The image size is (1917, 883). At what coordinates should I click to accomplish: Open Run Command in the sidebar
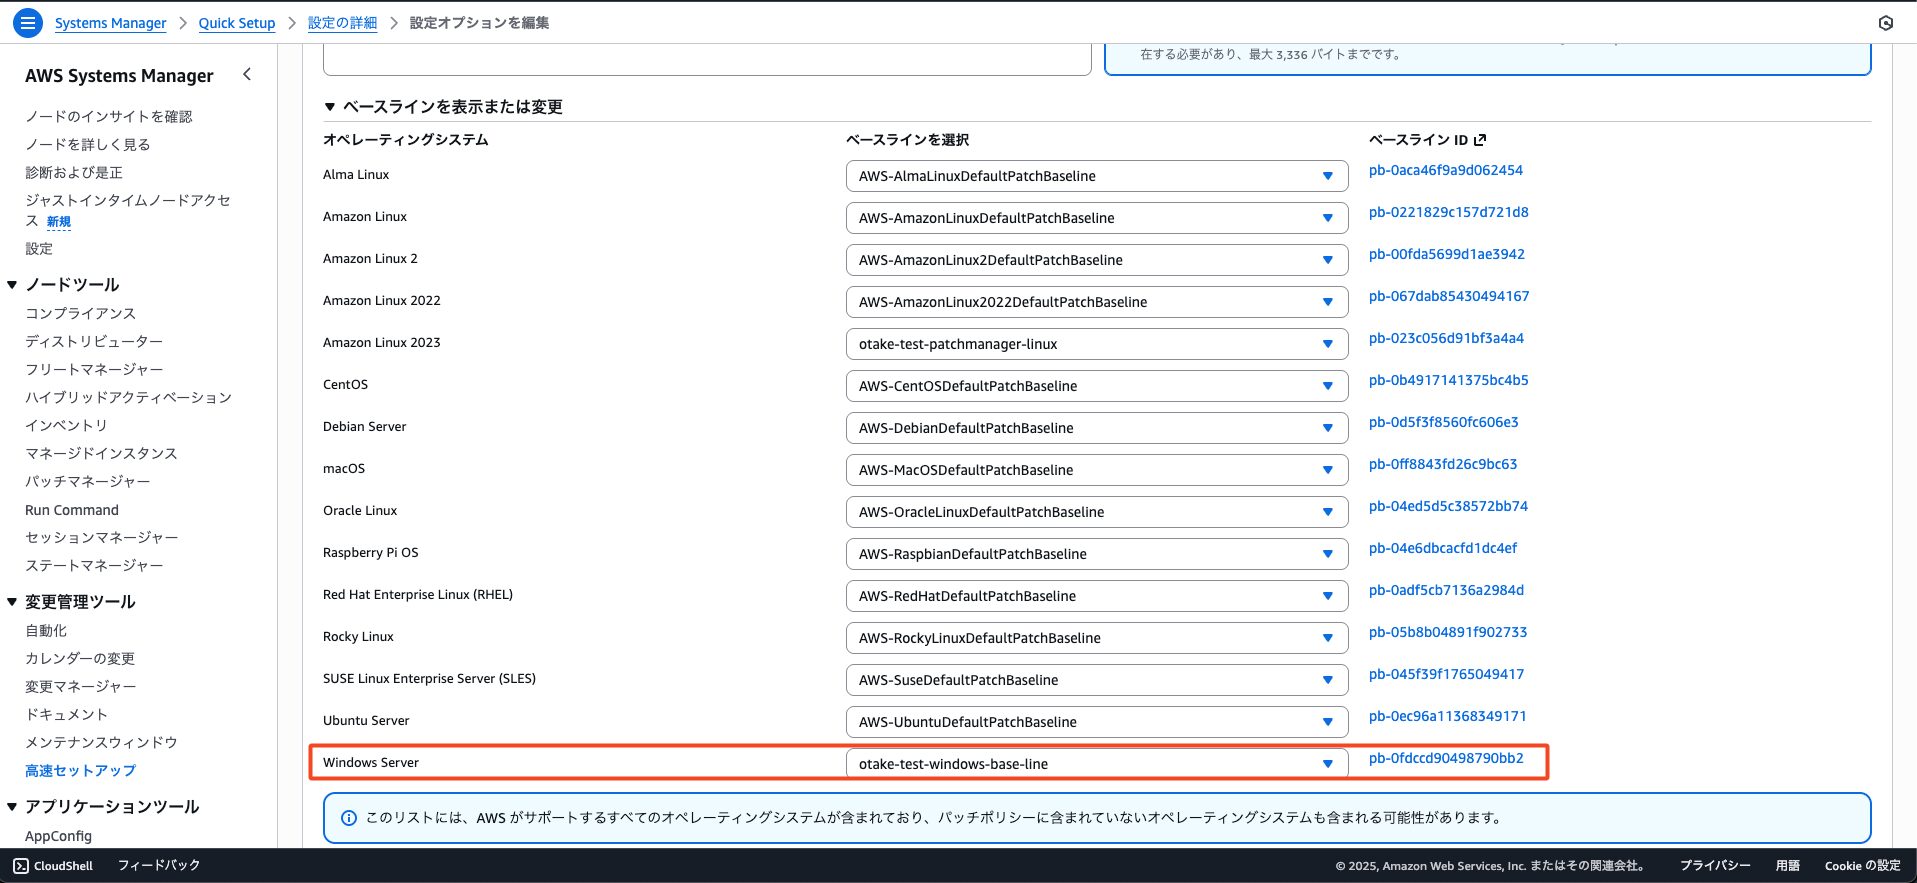coord(72,510)
